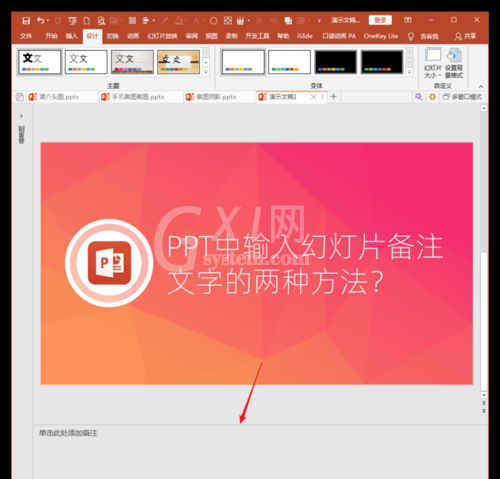500x479 pixels.
Task: Select the slide title text about PPT备注
Action: tap(305, 264)
